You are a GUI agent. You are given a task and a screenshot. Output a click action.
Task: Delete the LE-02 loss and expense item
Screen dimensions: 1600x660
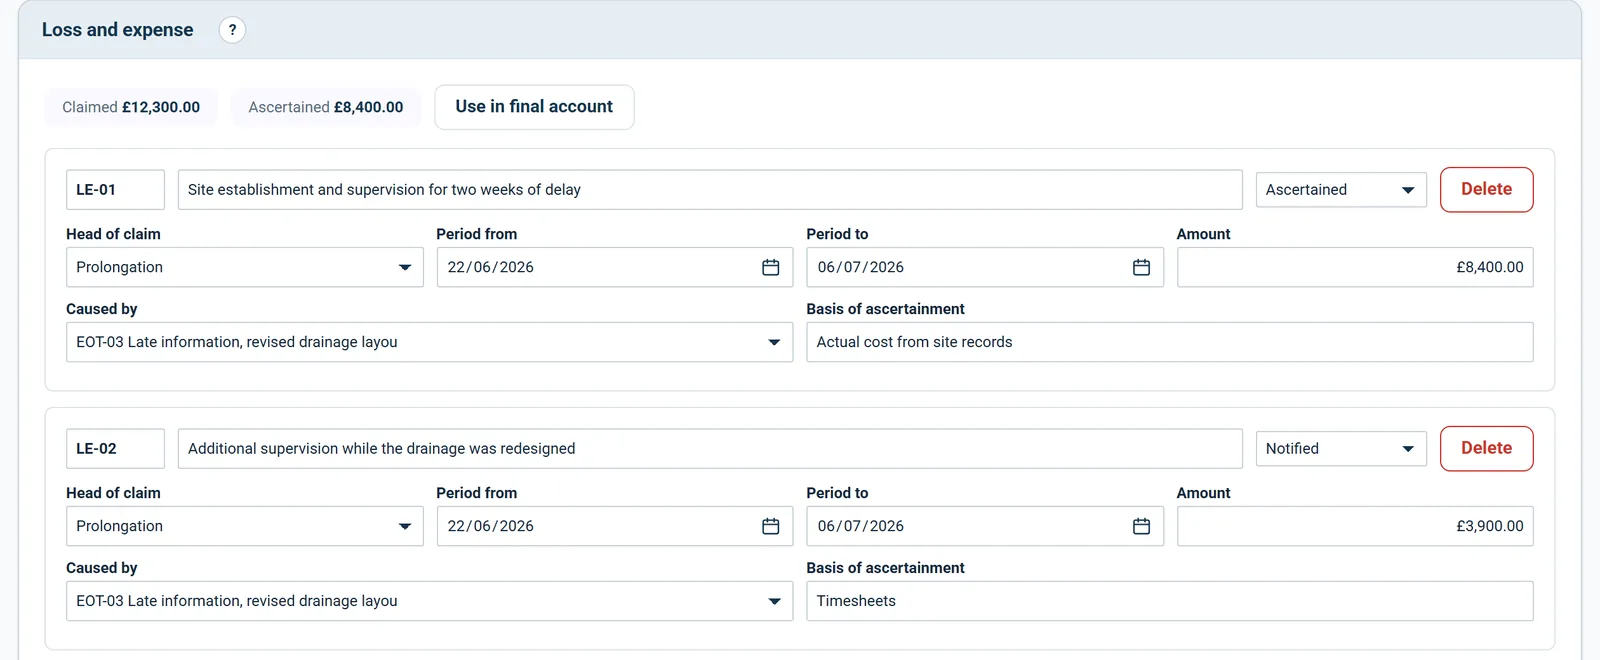pyautogui.click(x=1486, y=449)
